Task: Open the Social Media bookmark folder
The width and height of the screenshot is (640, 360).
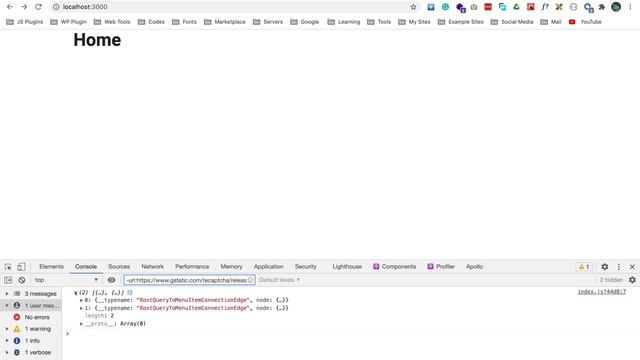Action: pos(512,22)
